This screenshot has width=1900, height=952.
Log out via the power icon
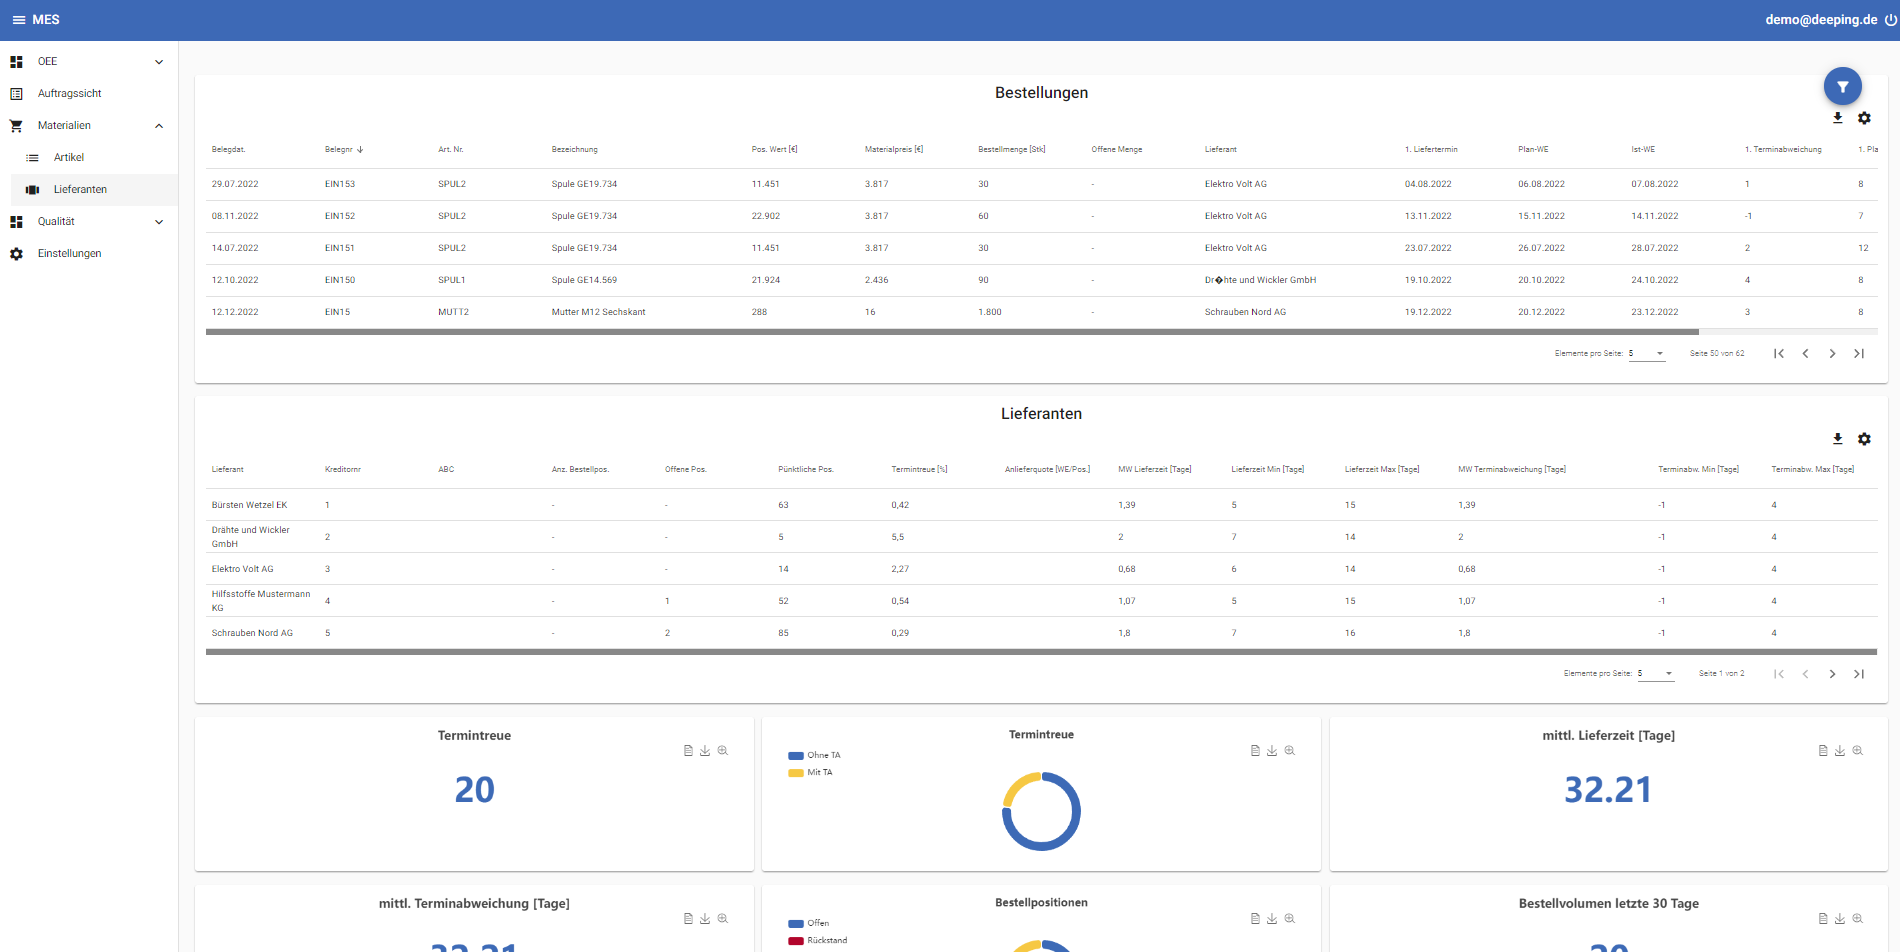[1890, 19]
